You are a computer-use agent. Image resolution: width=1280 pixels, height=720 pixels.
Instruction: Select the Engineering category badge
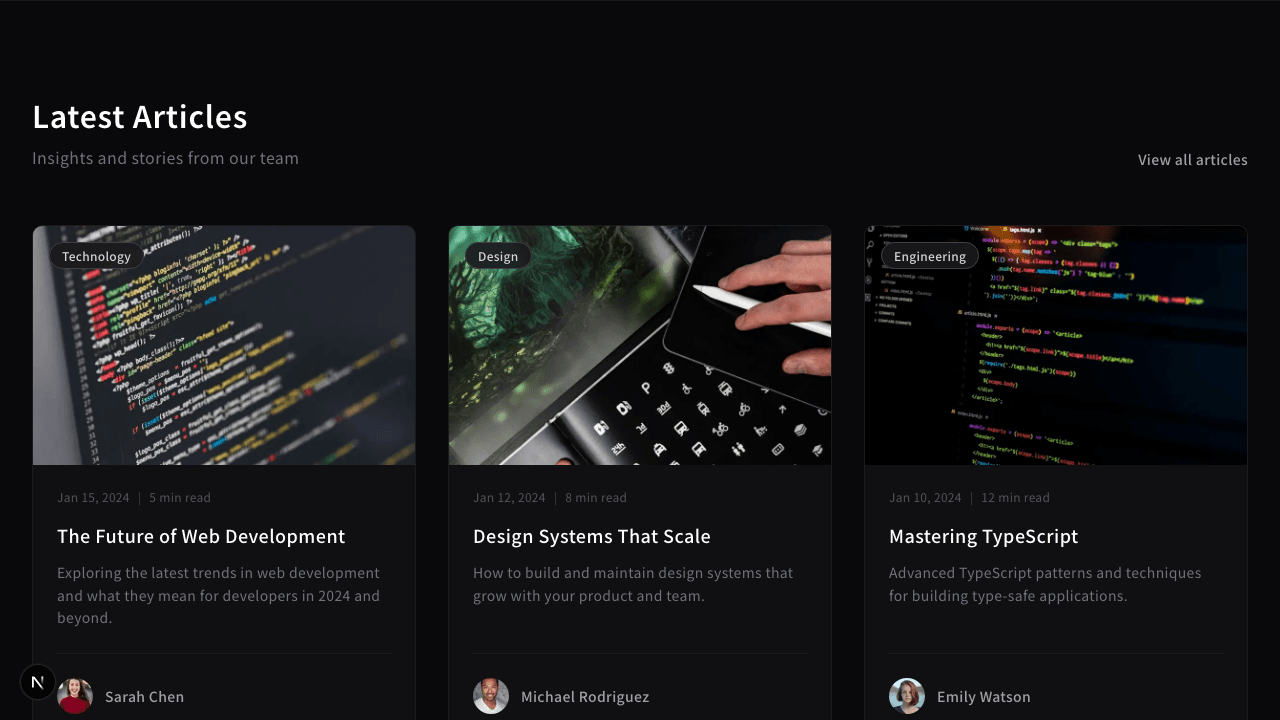click(x=930, y=256)
